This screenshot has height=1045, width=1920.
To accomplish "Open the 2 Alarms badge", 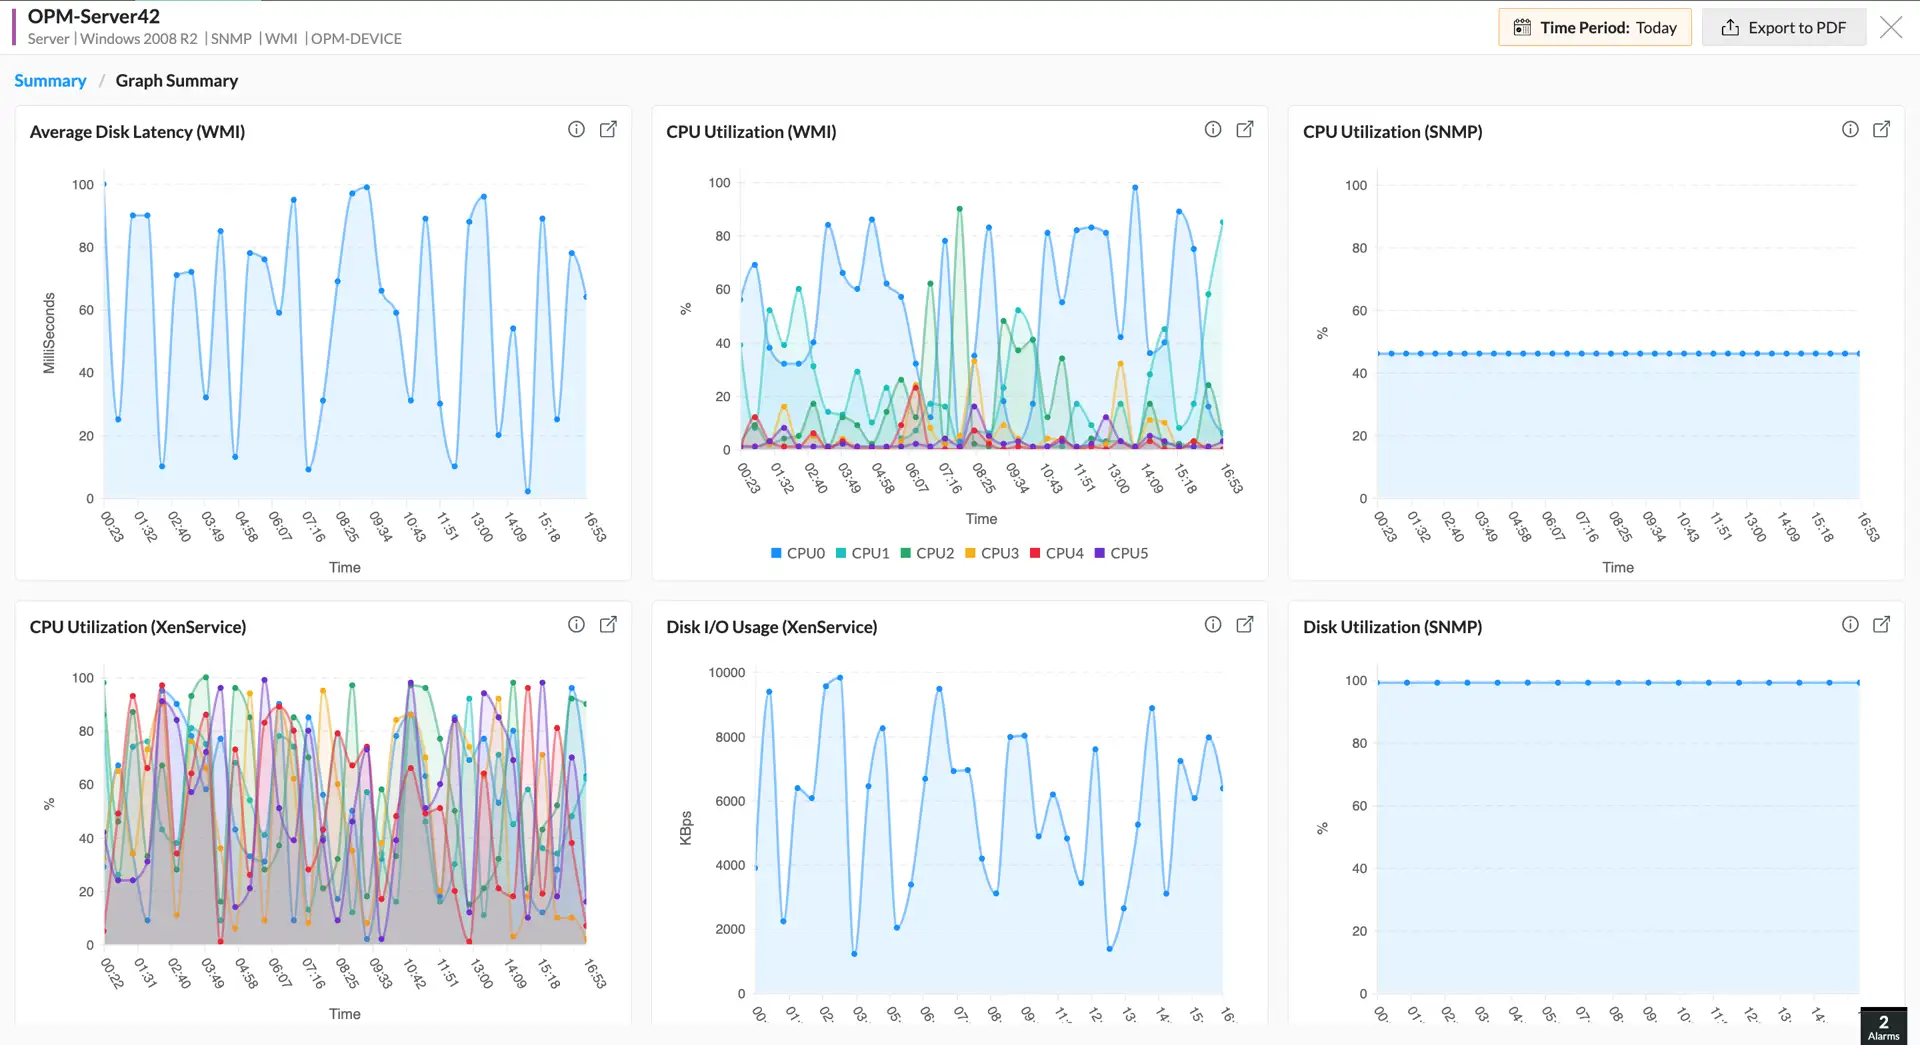I will (x=1883, y=1026).
